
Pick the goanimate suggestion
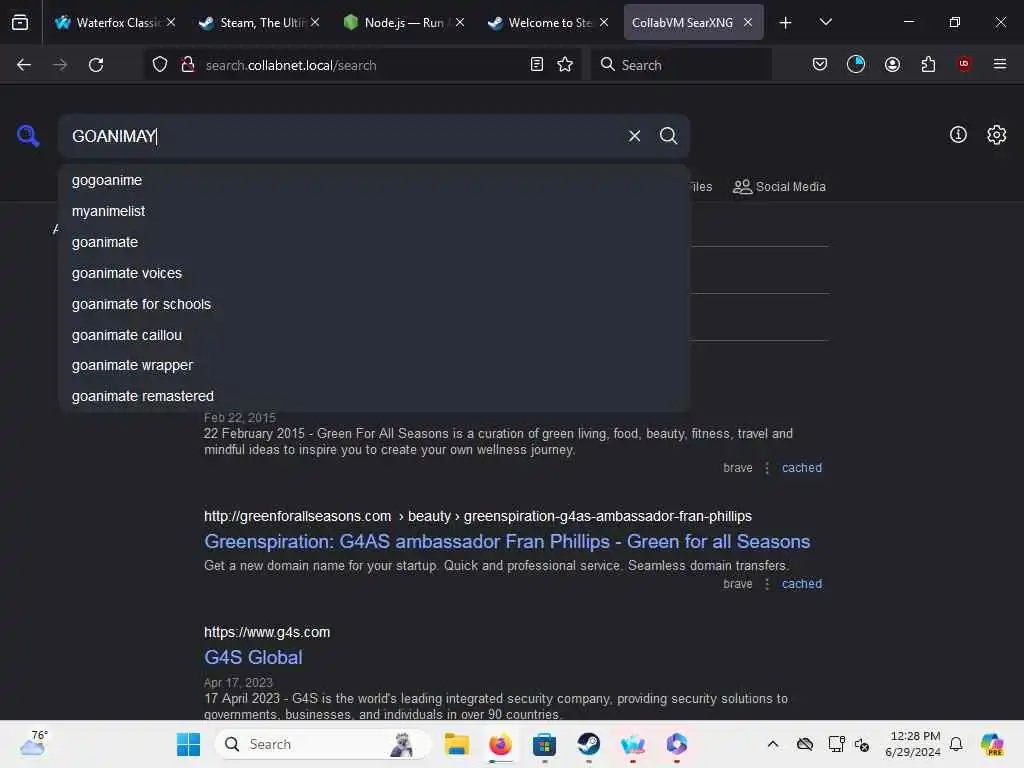[x=374, y=242]
